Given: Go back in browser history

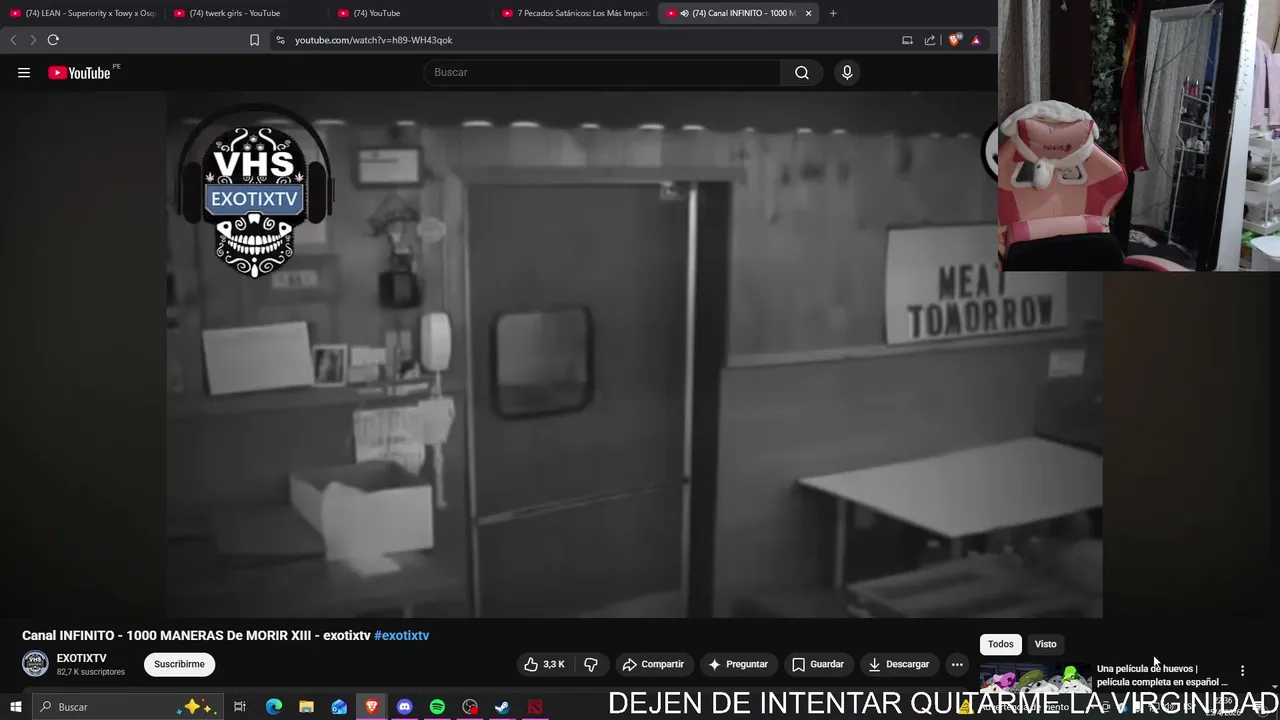Looking at the screenshot, I should 13,40.
